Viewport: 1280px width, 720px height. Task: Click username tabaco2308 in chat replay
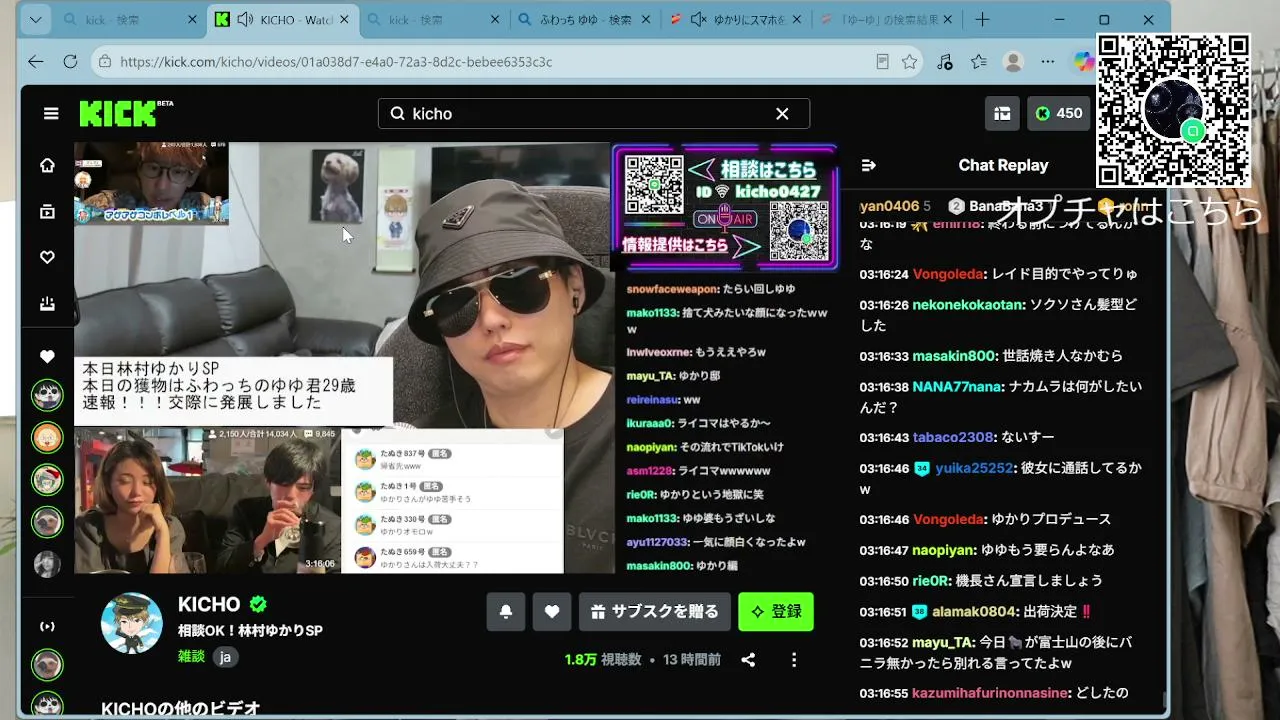[953, 437]
